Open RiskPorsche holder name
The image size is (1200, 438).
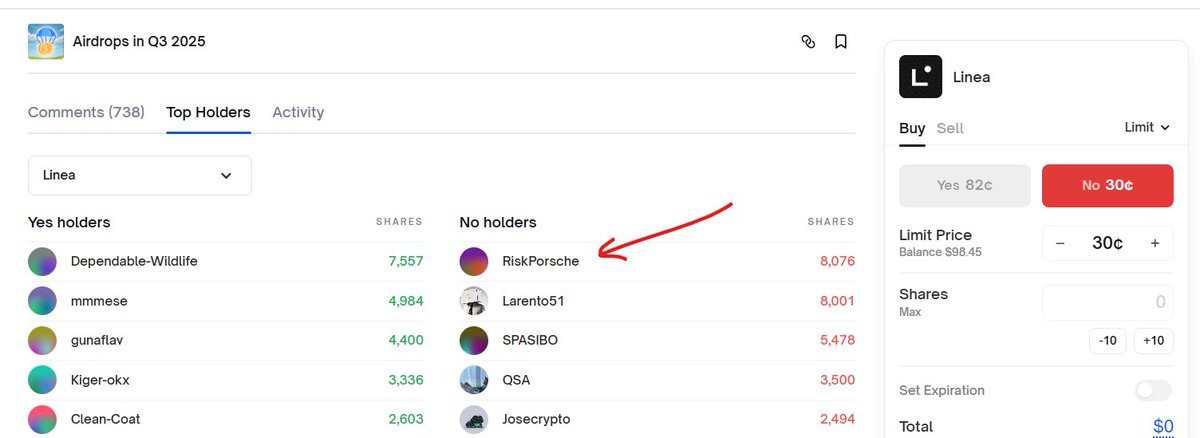(540, 261)
